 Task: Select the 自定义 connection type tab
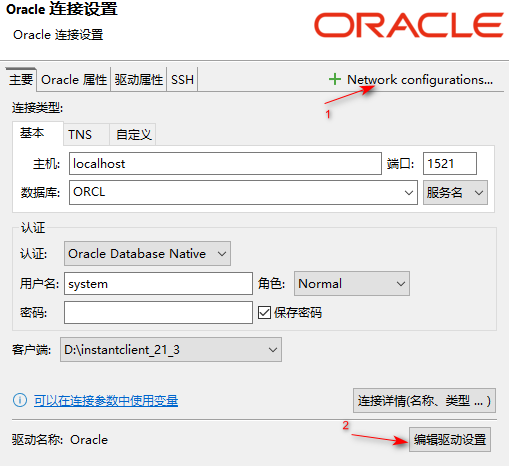click(x=133, y=135)
